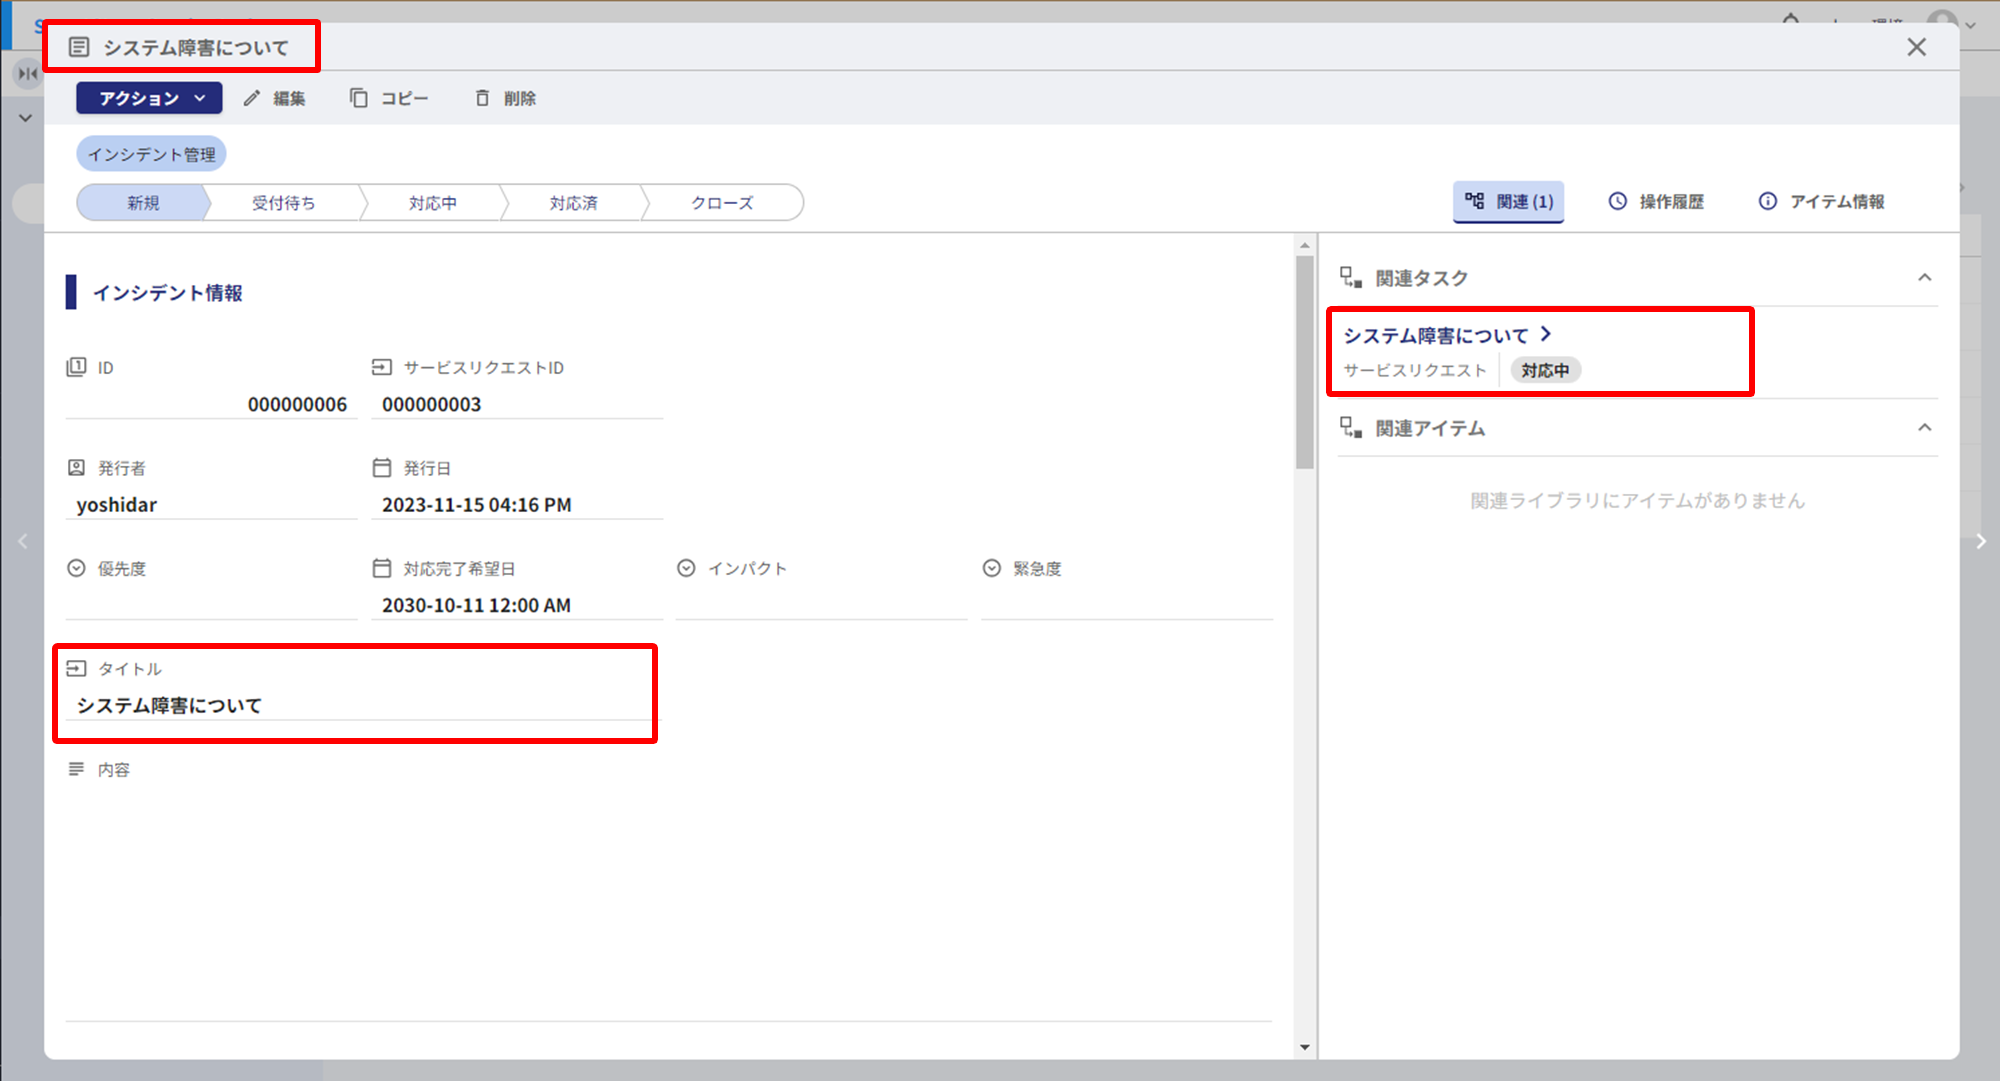2000x1081 pixels.
Task: Click the pencil edit icon (編集)
Action: pos(252,98)
